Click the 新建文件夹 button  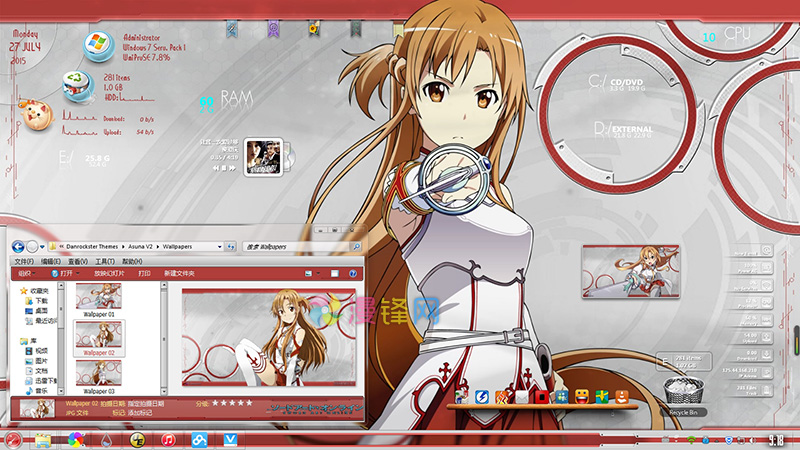179,273
